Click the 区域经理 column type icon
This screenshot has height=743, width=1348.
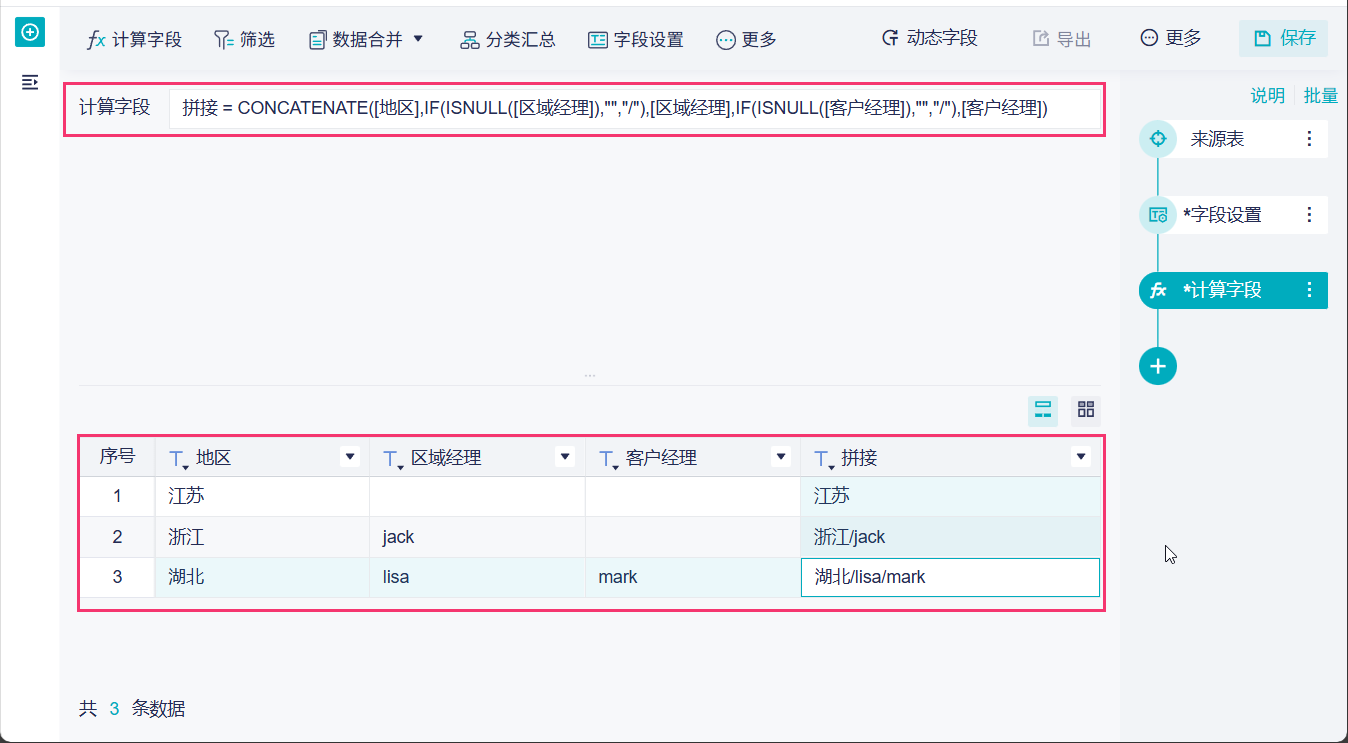click(x=393, y=459)
